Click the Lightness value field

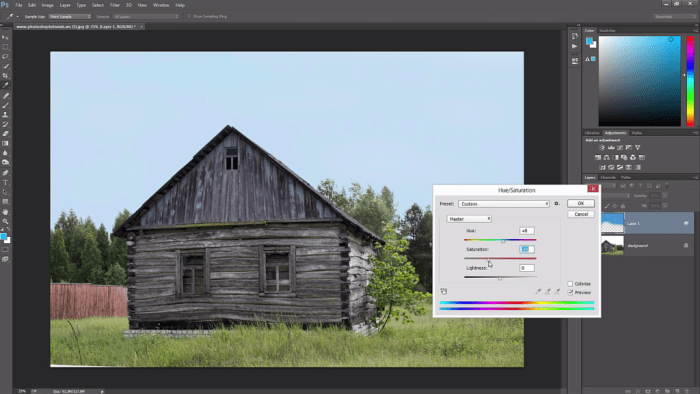(527, 268)
